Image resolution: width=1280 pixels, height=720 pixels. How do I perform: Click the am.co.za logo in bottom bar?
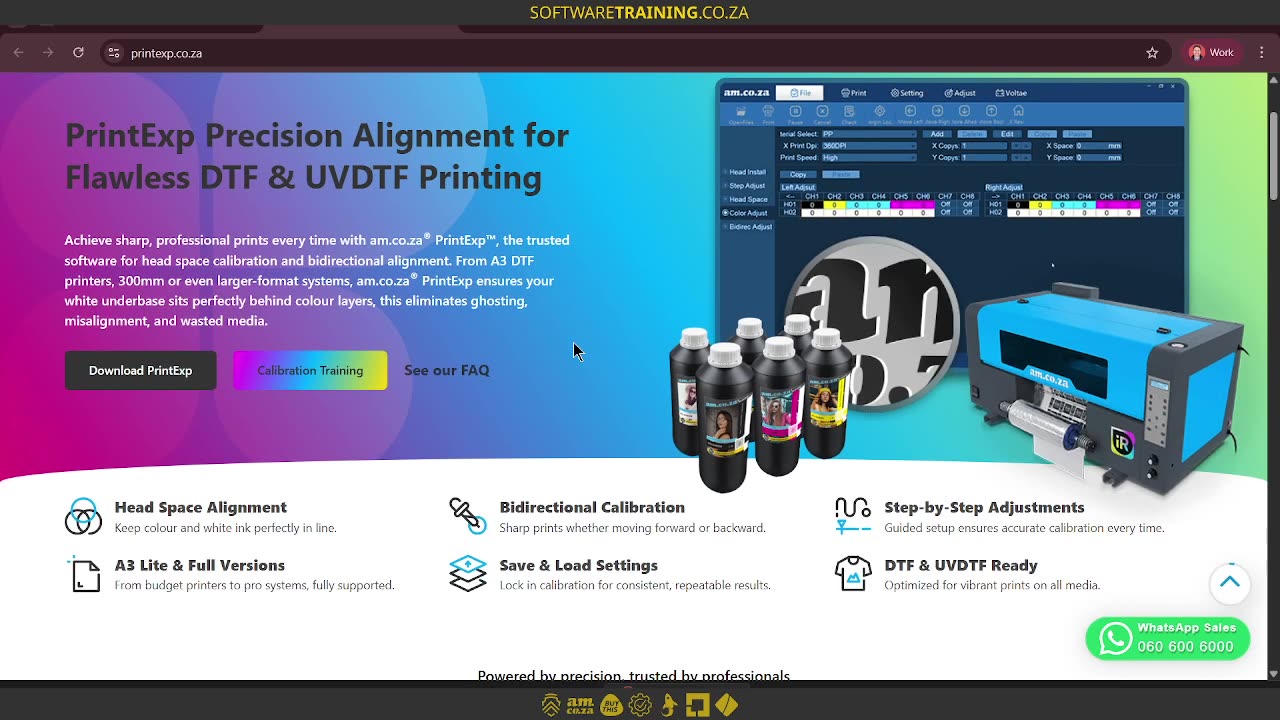tap(580, 705)
